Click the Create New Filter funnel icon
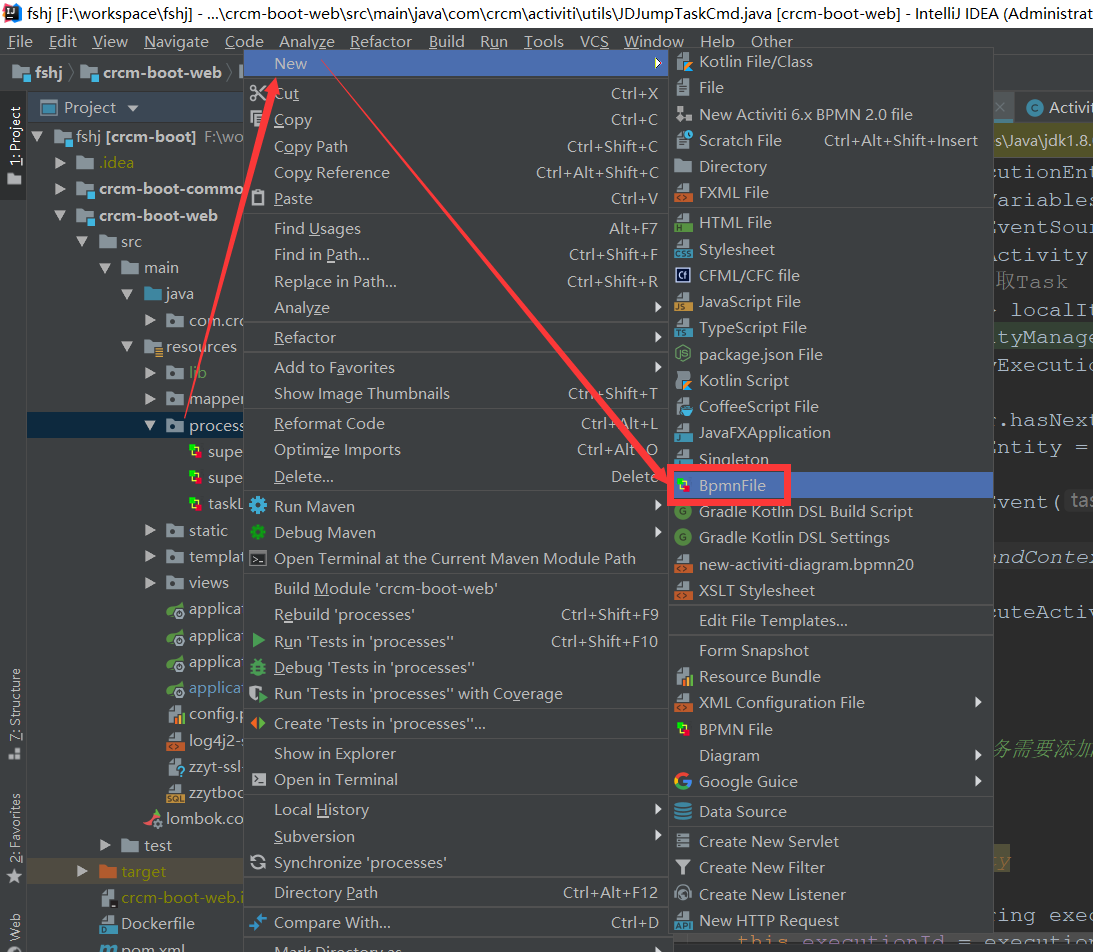 [x=684, y=868]
